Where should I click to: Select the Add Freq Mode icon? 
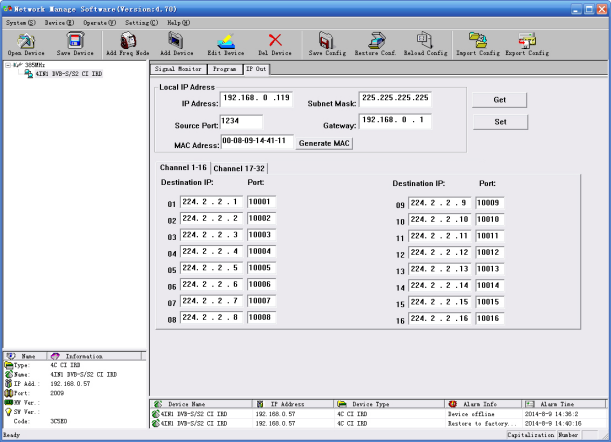pos(128,40)
